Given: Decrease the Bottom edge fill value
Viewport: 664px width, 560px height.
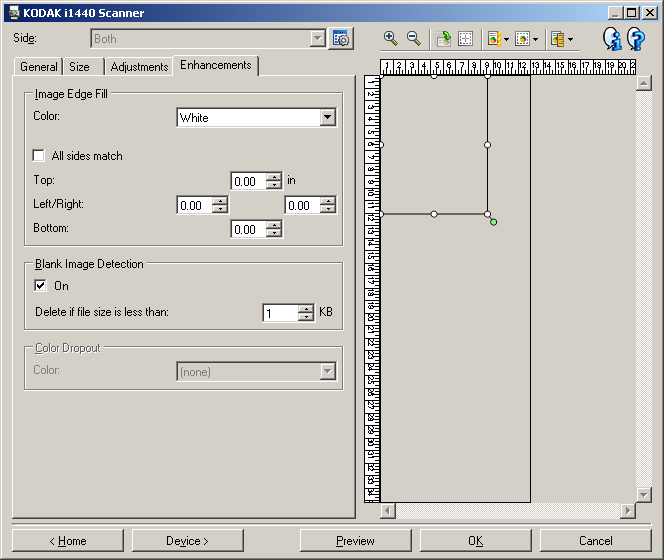Looking at the screenshot, I should click(x=274, y=233).
